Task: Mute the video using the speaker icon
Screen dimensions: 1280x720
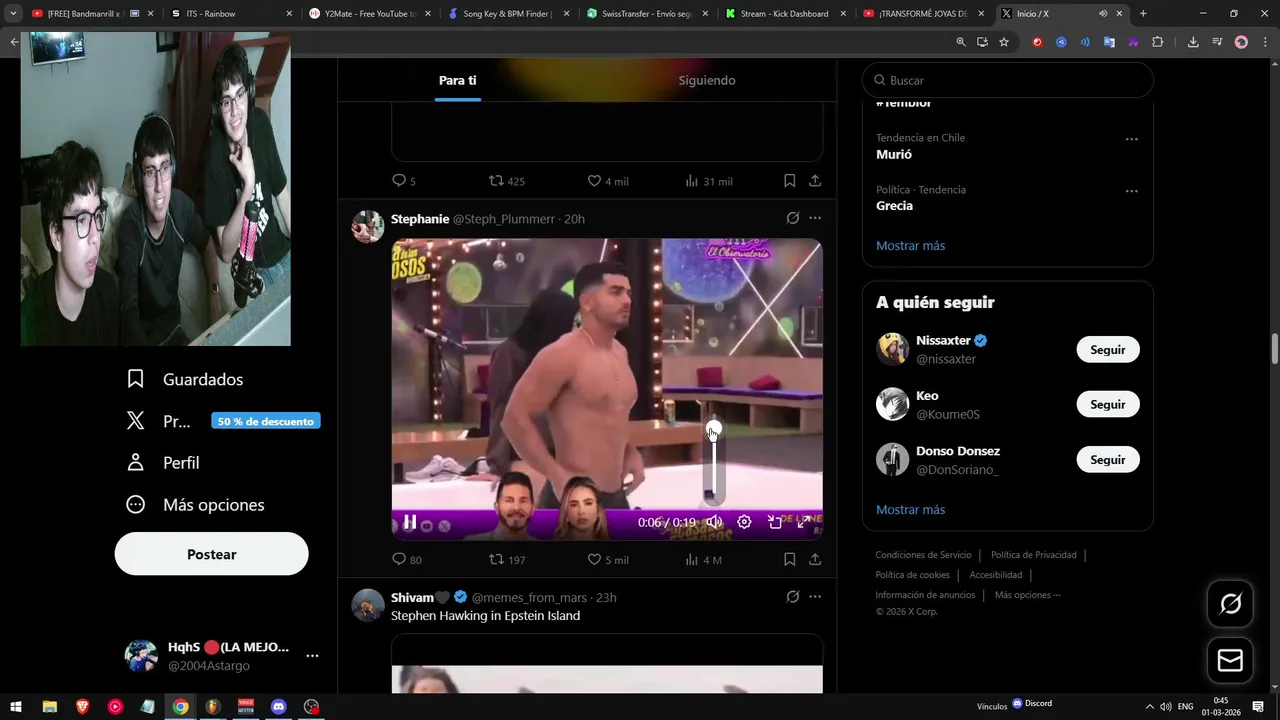Action: click(x=714, y=522)
